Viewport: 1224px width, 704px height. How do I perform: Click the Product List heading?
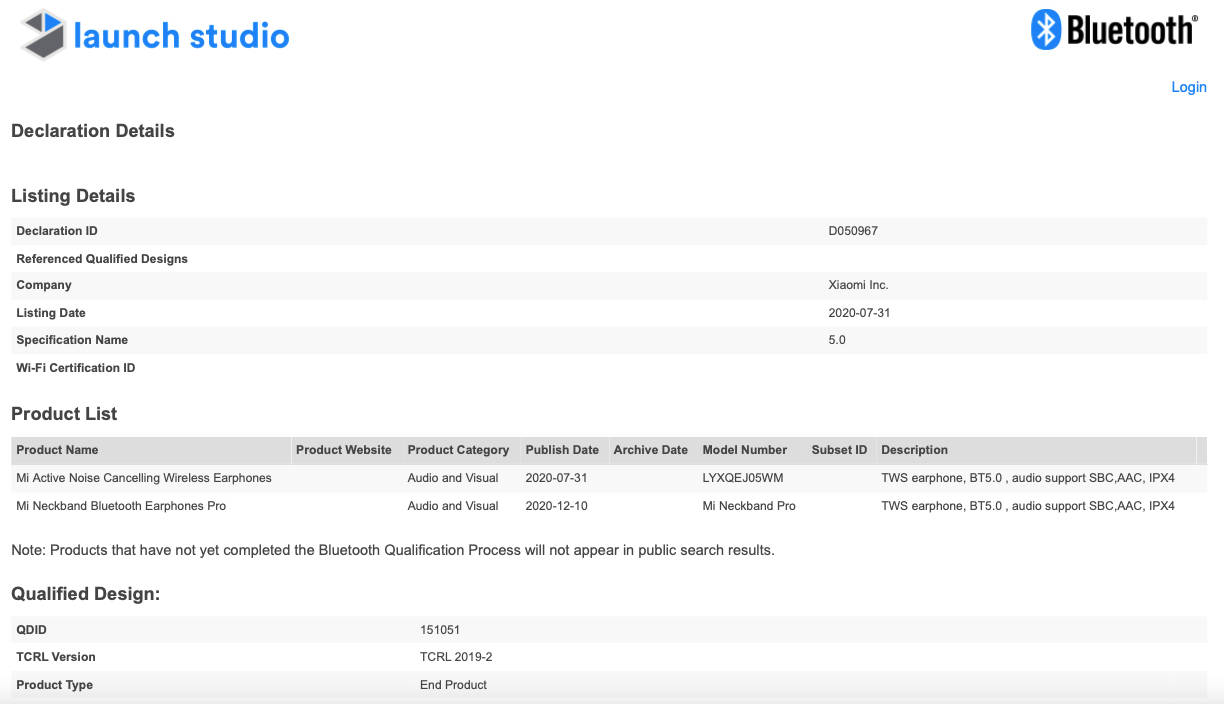click(64, 414)
